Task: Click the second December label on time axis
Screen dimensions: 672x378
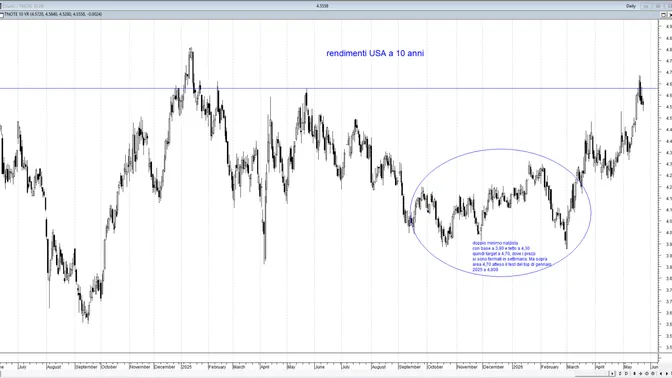Action: point(493,367)
